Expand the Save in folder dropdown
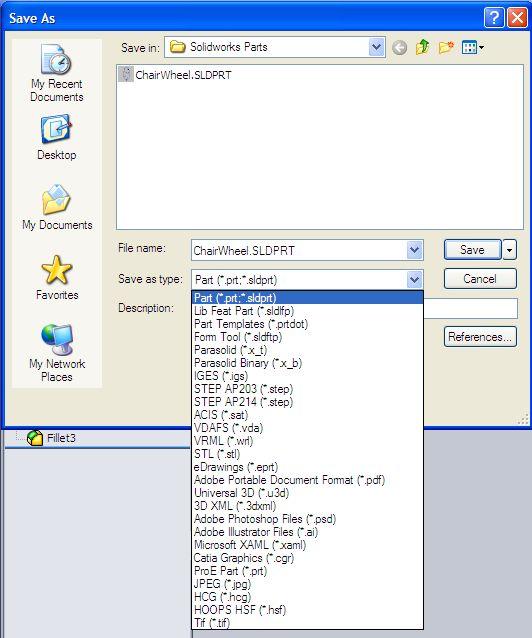The height and width of the screenshot is (638, 532). (377, 47)
